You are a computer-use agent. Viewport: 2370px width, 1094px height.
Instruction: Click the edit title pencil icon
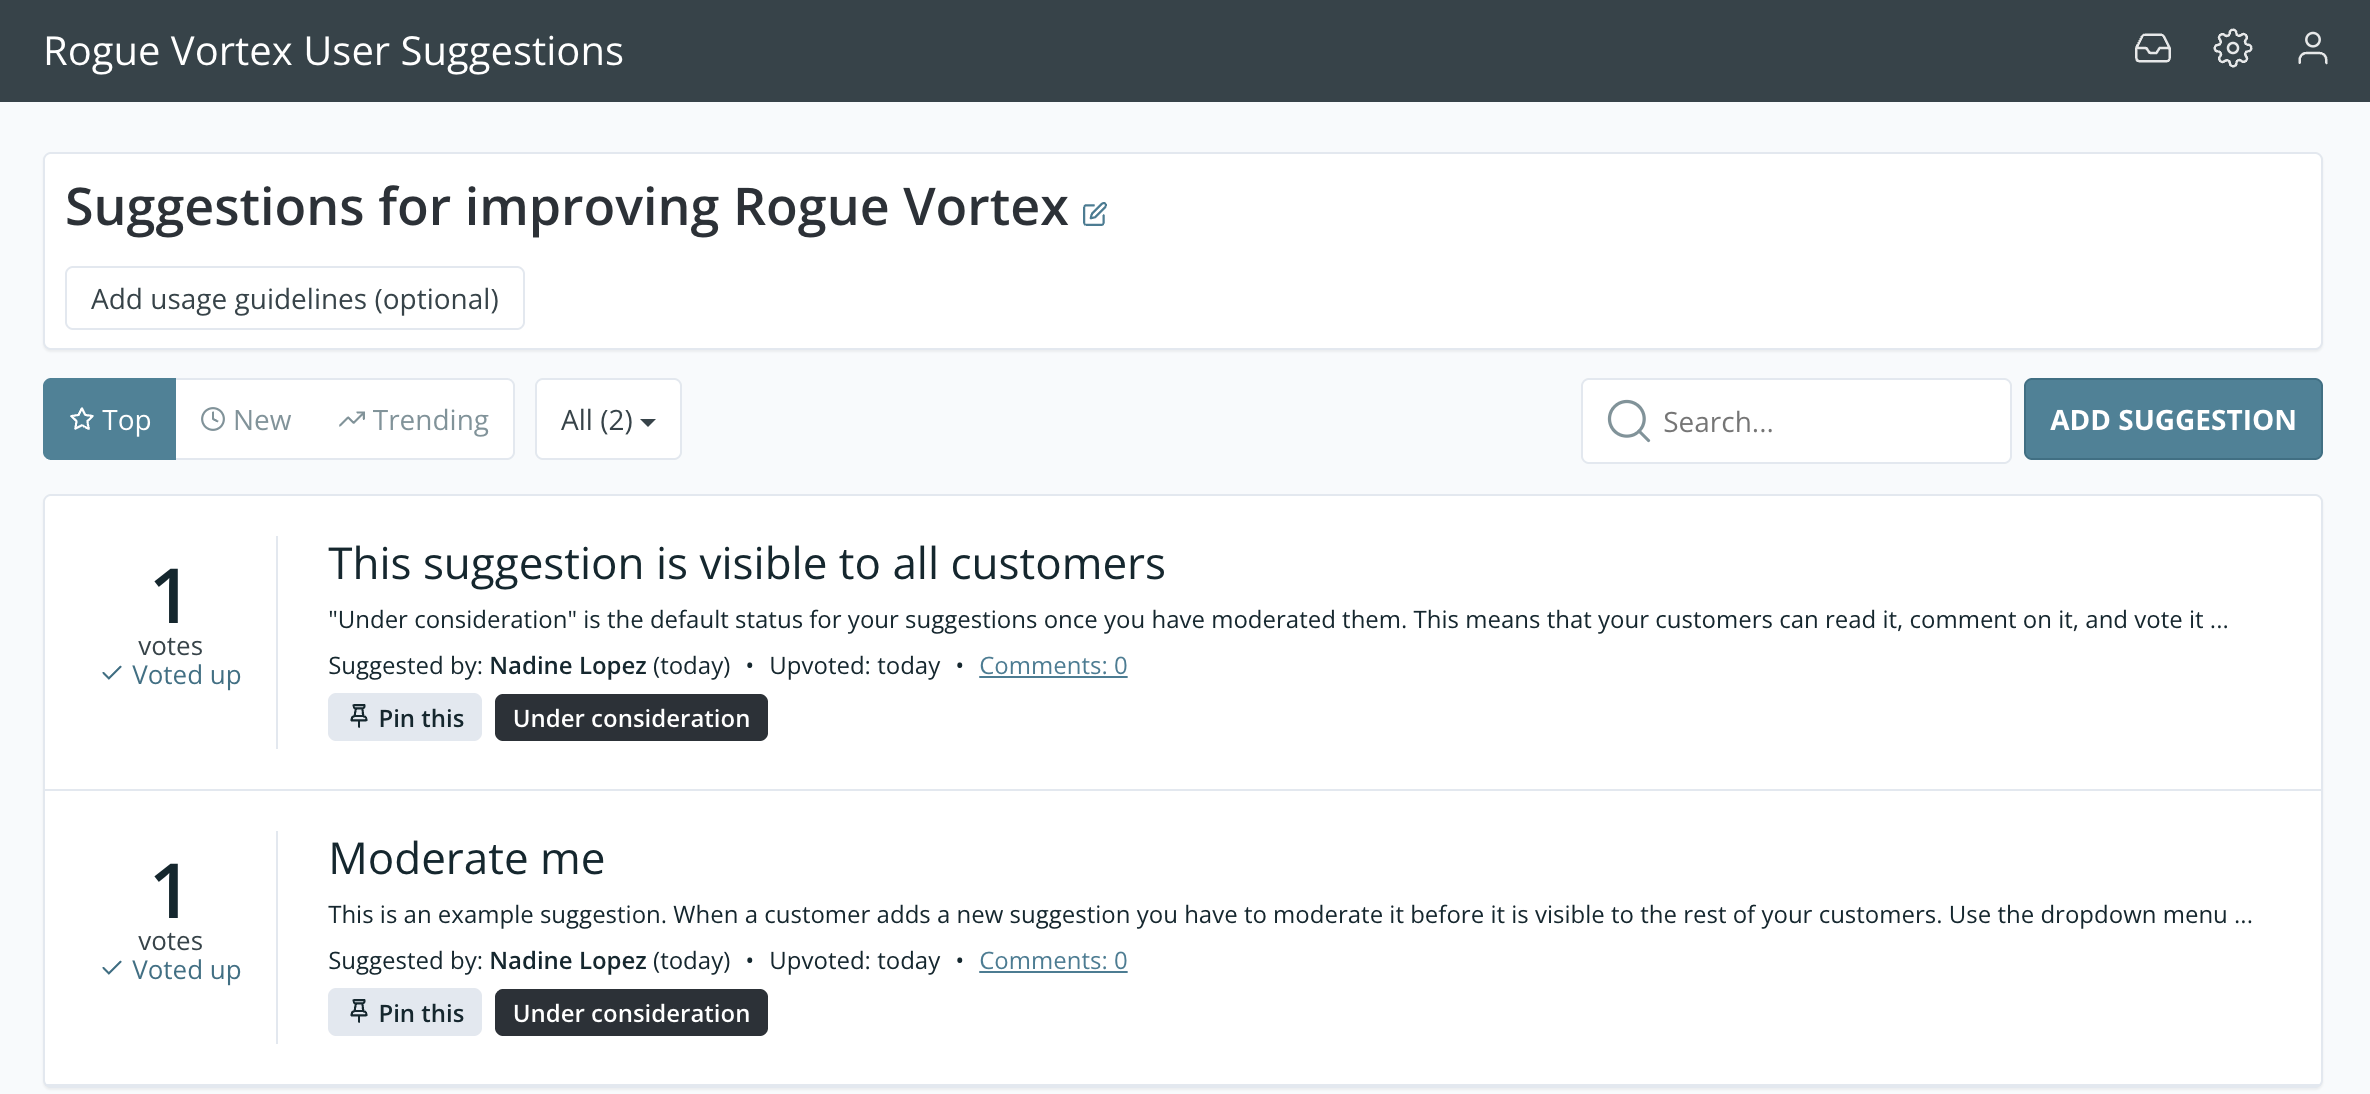pyautogui.click(x=1095, y=214)
